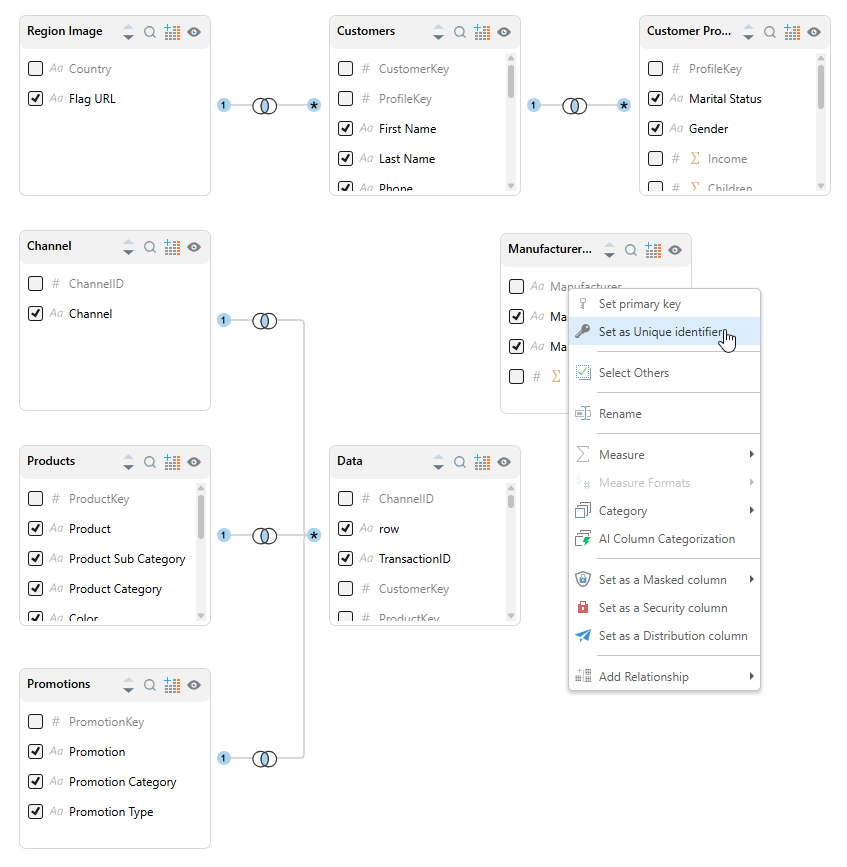This screenshot has width=847, height=867.
Task: Select Set as Unique identifier
Action: point(660,332)
